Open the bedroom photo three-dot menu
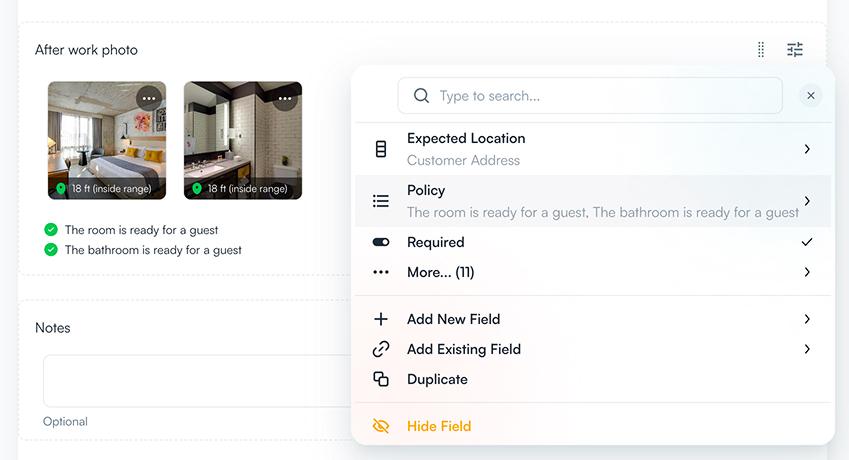The height and width of the screenshot is (460, 849). pyautogui.click(x=149, y=98)
